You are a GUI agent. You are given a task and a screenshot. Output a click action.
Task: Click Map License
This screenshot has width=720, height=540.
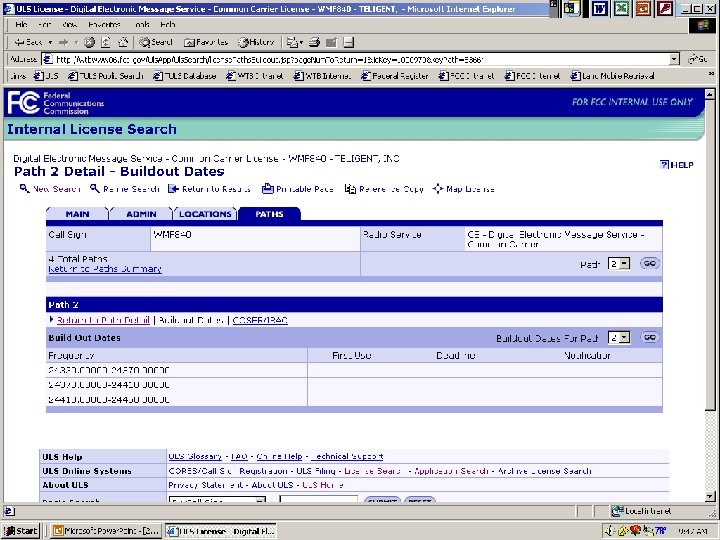pyautogui.click(x=463, y=189)
